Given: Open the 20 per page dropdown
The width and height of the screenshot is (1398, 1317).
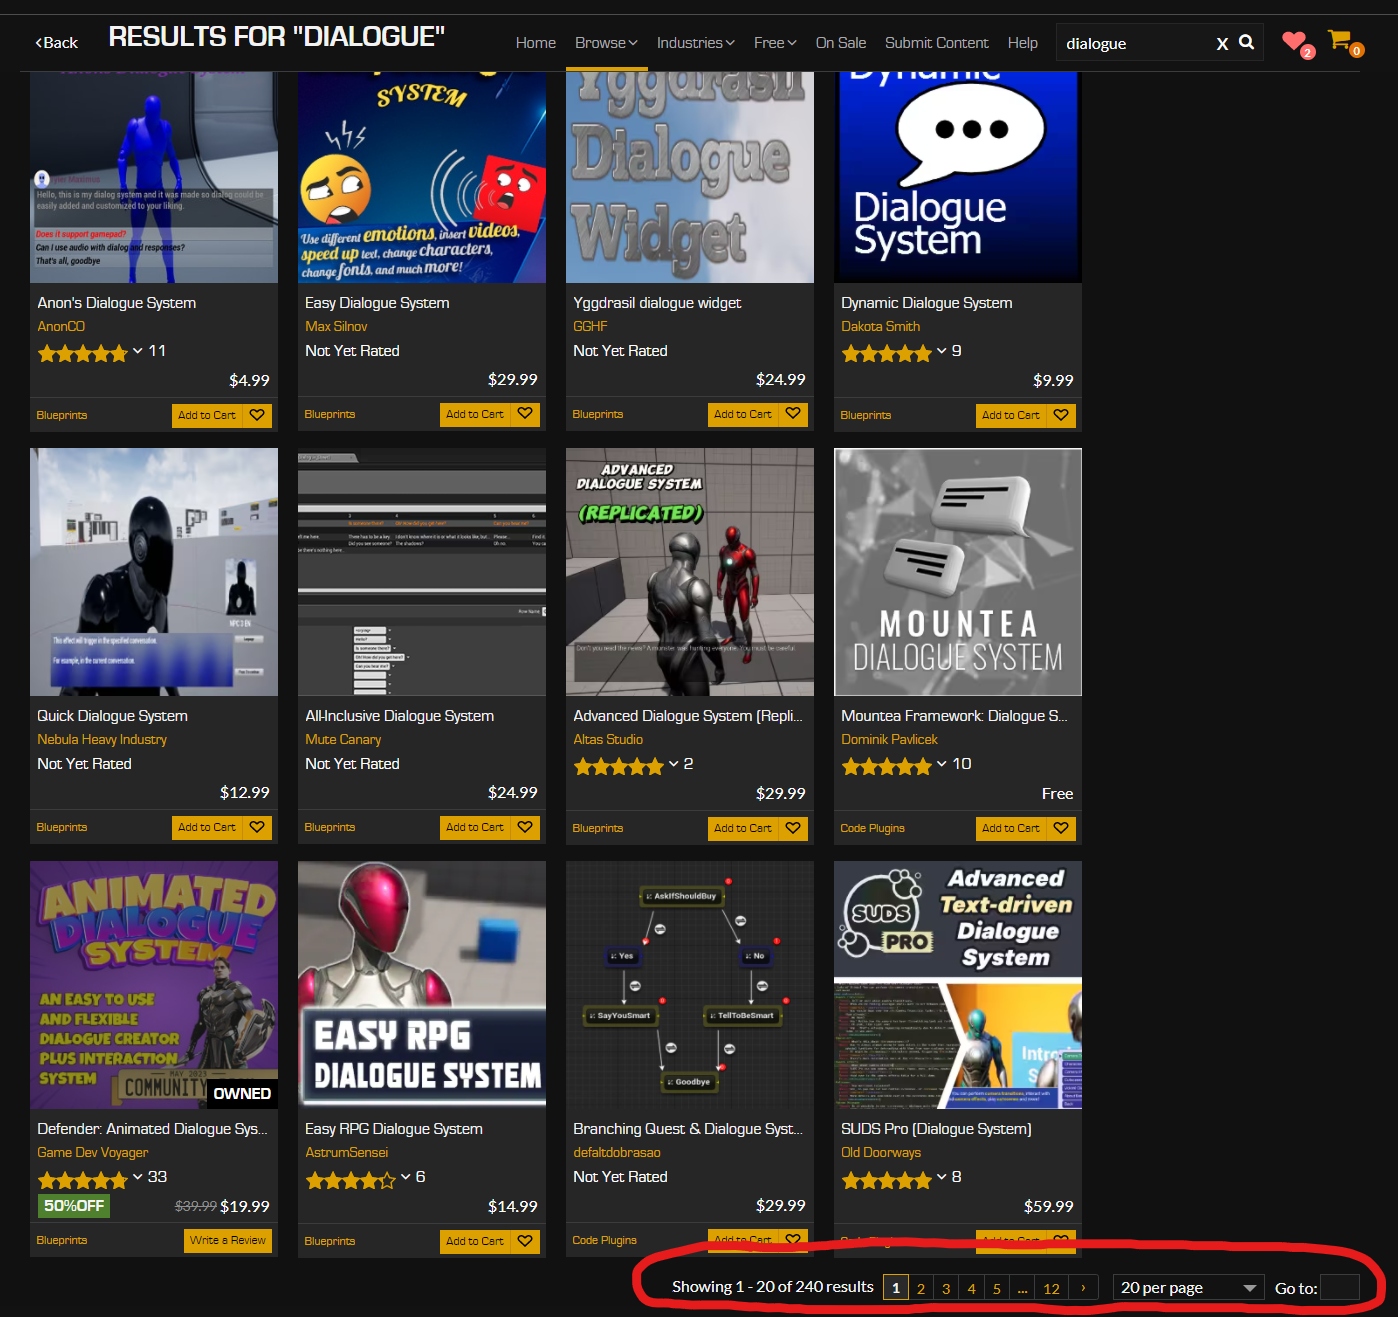Looking at the screenshot, I should pyautogui.click(x=1187, y=1288).
